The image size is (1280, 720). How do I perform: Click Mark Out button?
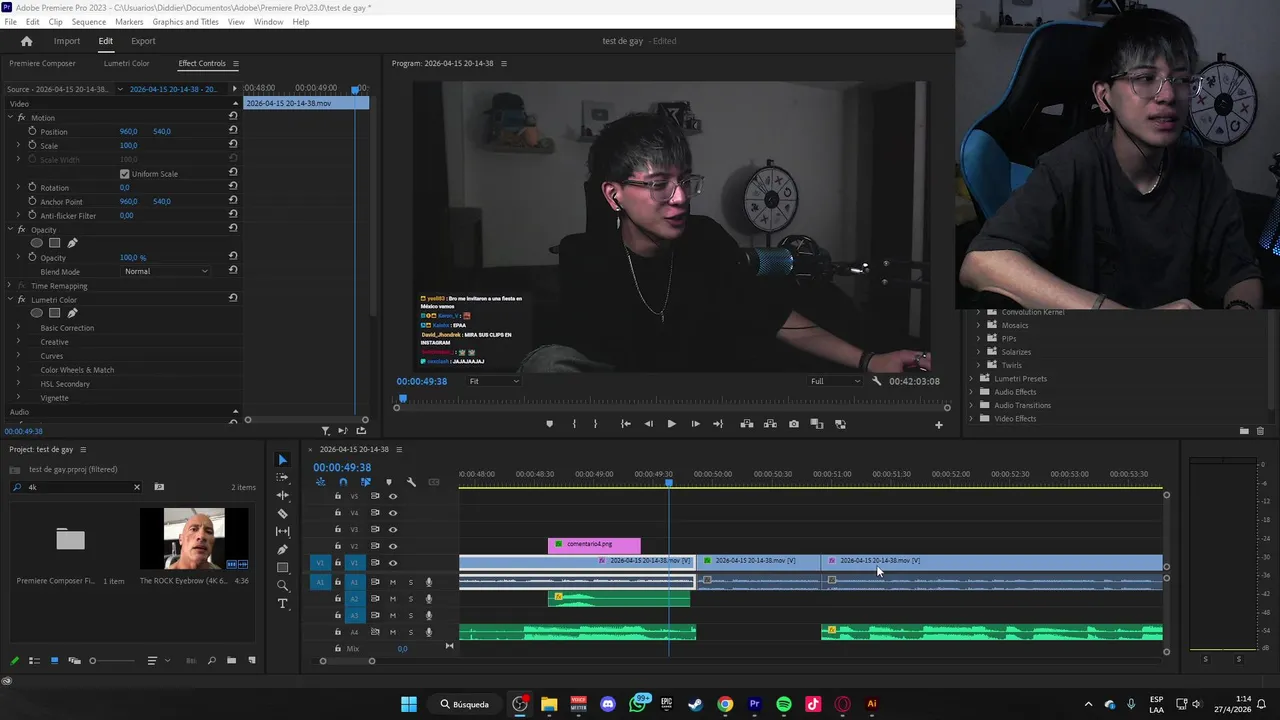pos(595,424)
